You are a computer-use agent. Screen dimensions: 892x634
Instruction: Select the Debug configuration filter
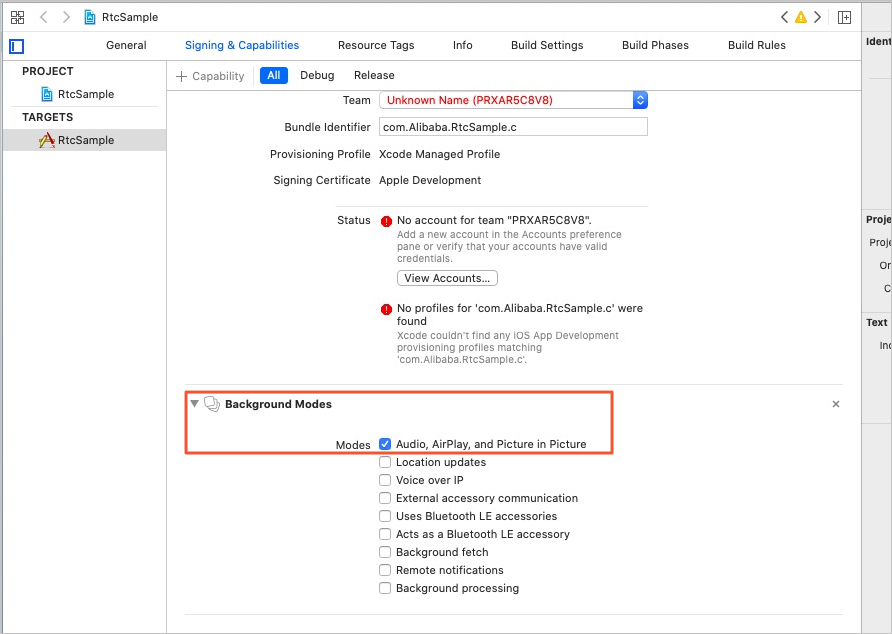coord(317,75)
